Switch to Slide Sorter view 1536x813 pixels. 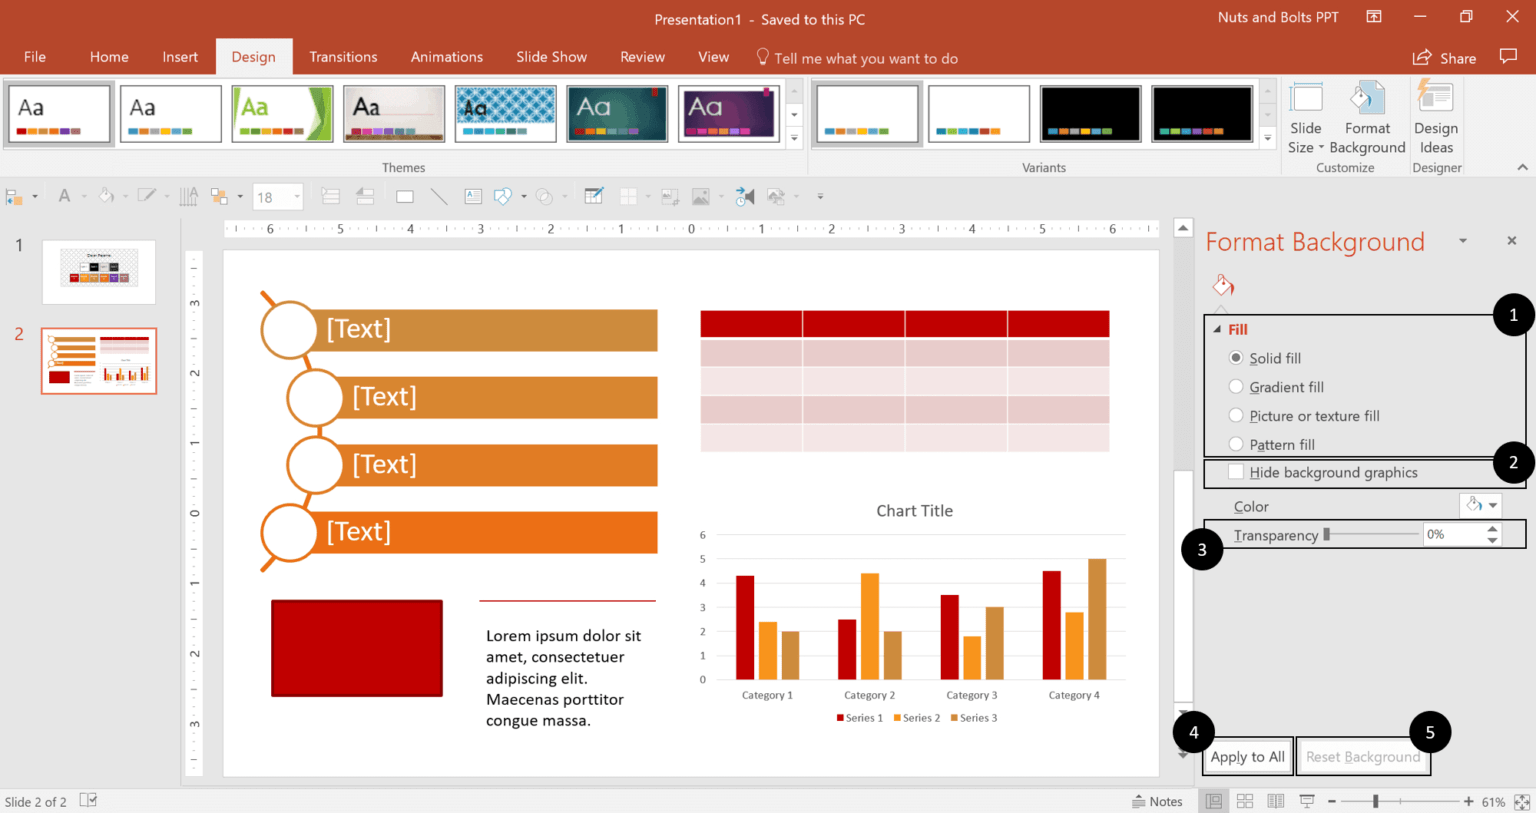coord(1245,801)
